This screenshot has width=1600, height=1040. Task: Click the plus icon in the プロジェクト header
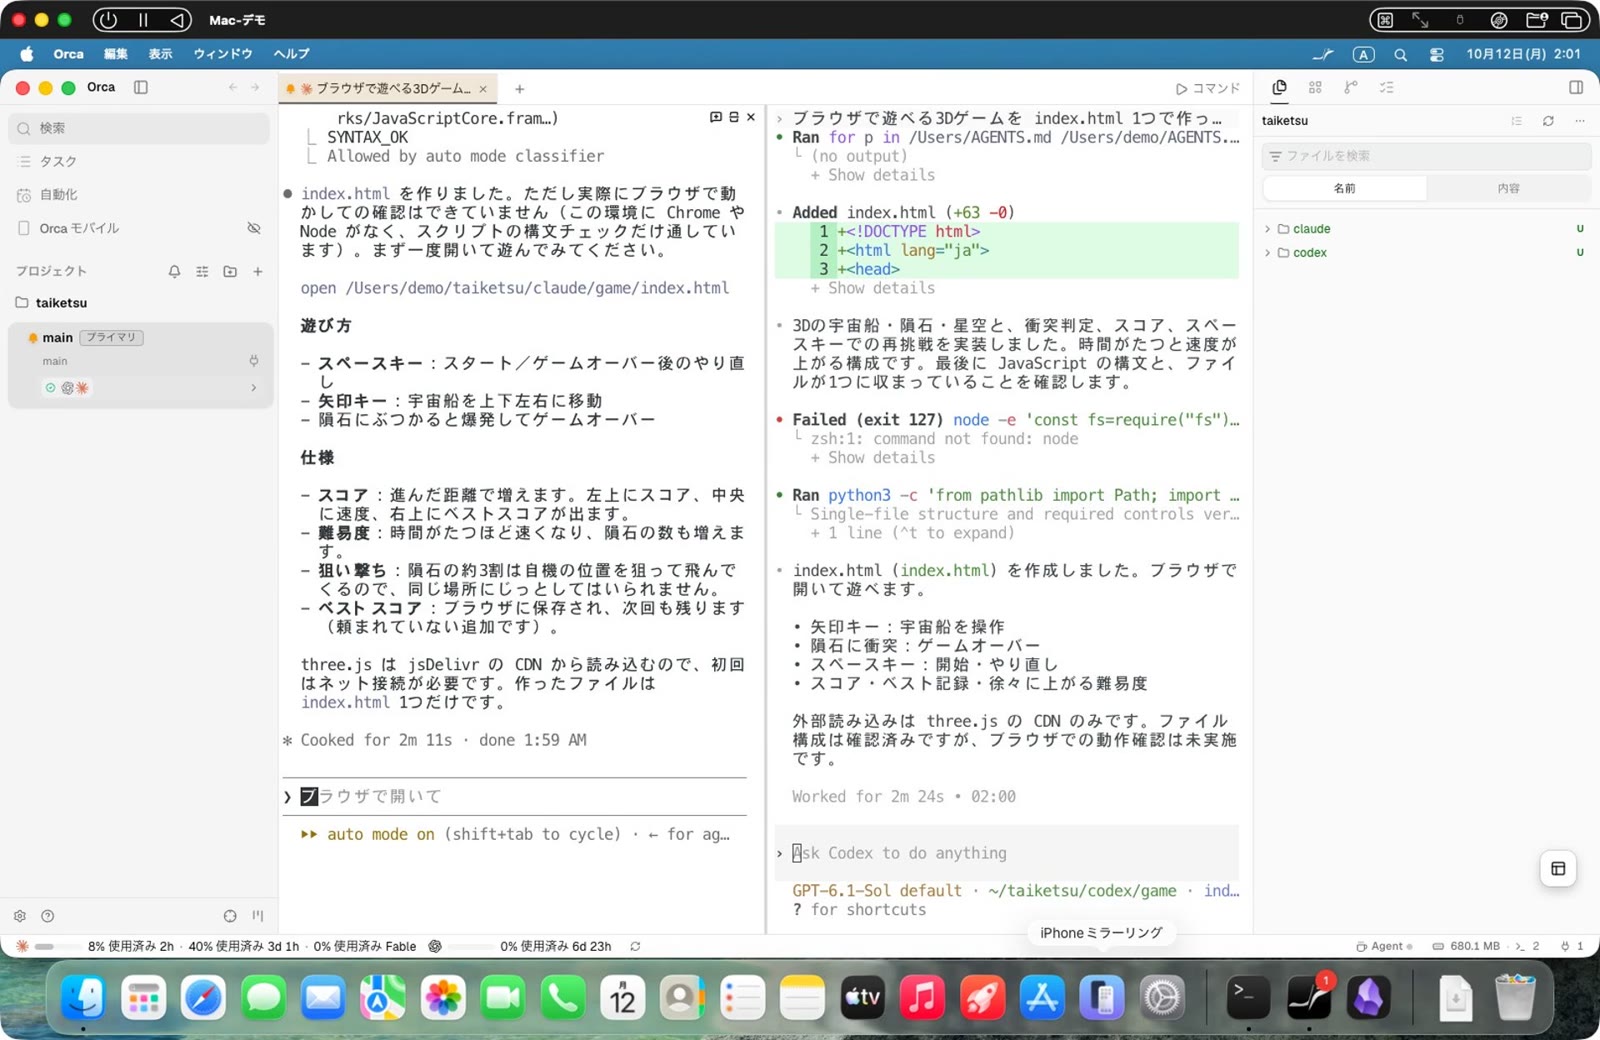(258, 271)
